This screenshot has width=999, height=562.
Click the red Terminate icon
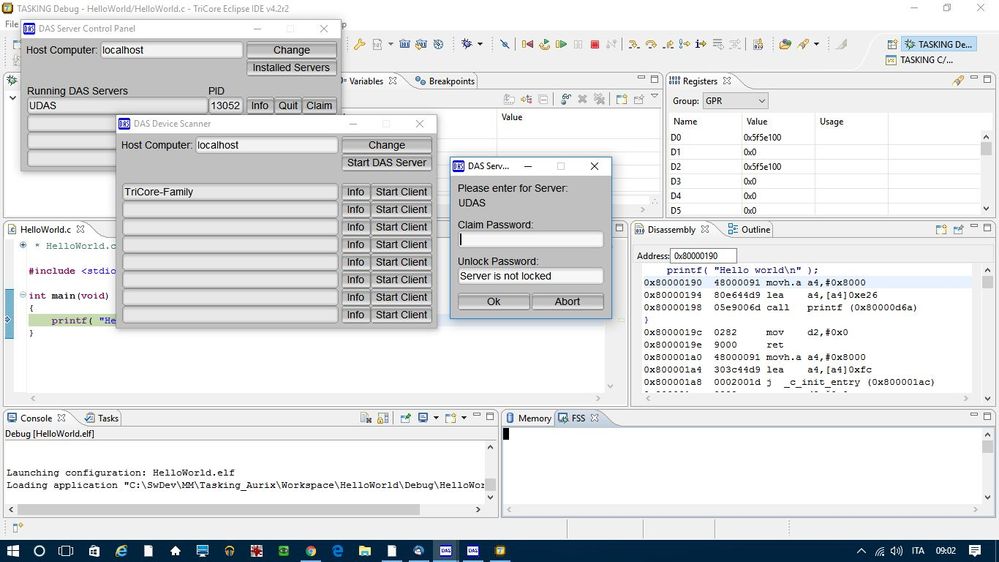pos(594,44)
